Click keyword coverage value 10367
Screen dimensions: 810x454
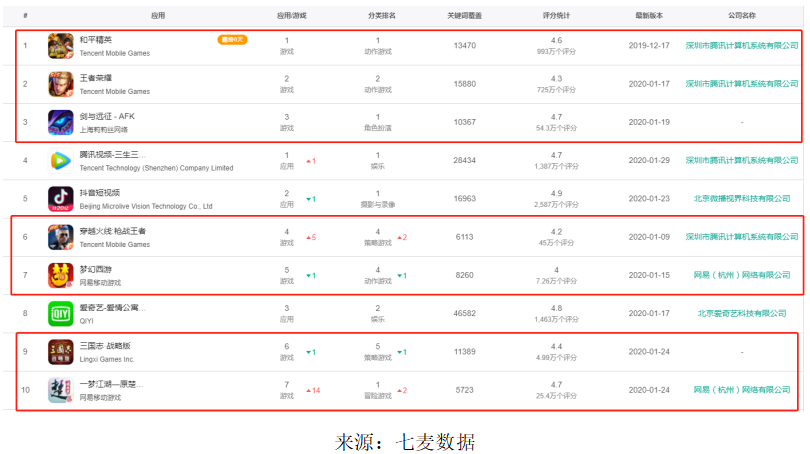[x=464, y=122]
